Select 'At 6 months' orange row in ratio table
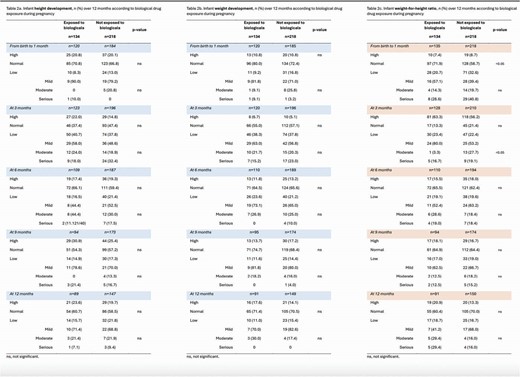This screenshot has width=520, height=377. point(439,172)
